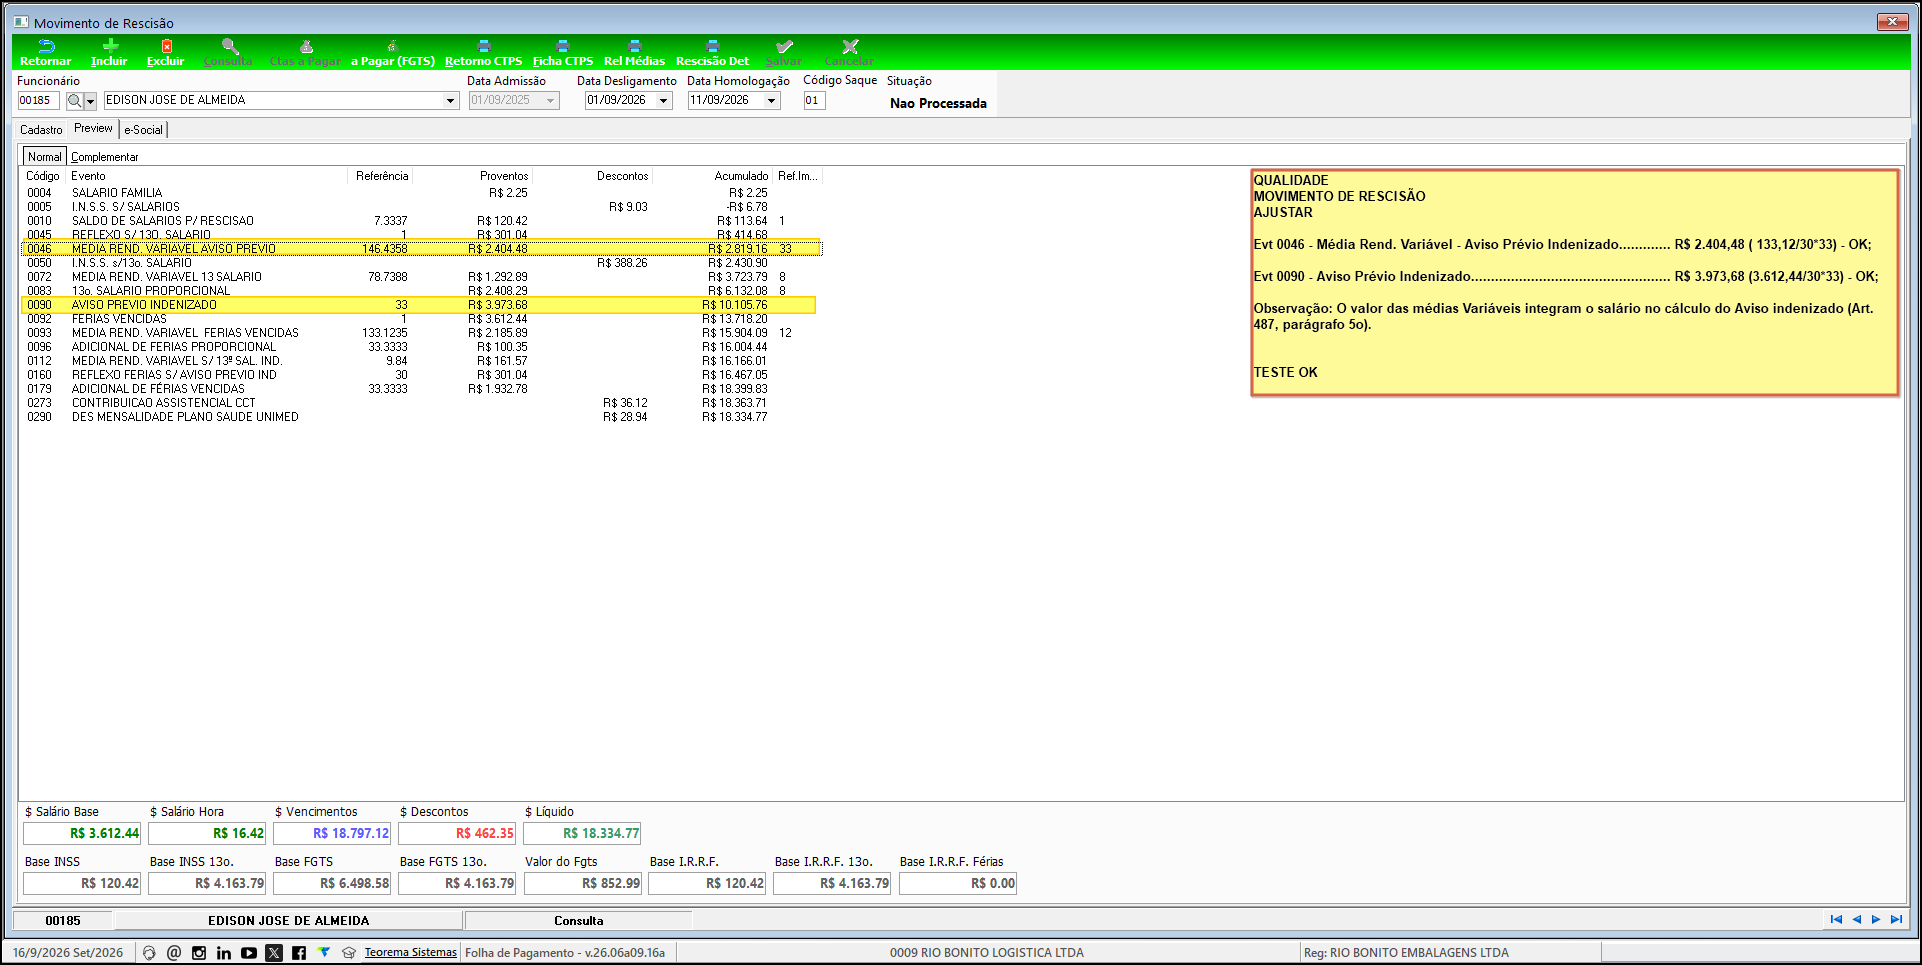Open the YouTube icon in status bar
The width and height of the screenshot is (1922, 965).
pyautogui.click(x=249, y=953)
